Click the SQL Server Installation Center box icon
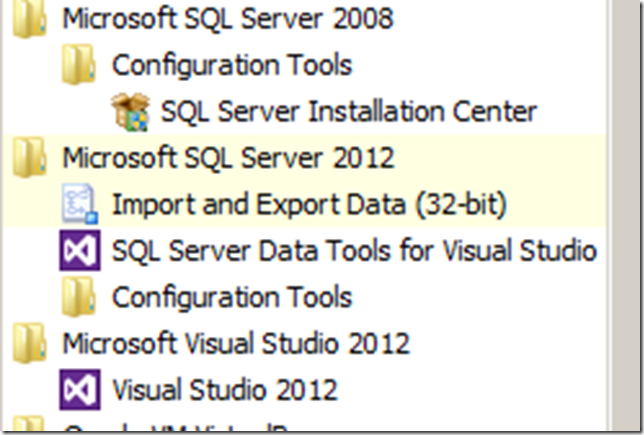The image size is (644, 435). coord(129,112)
